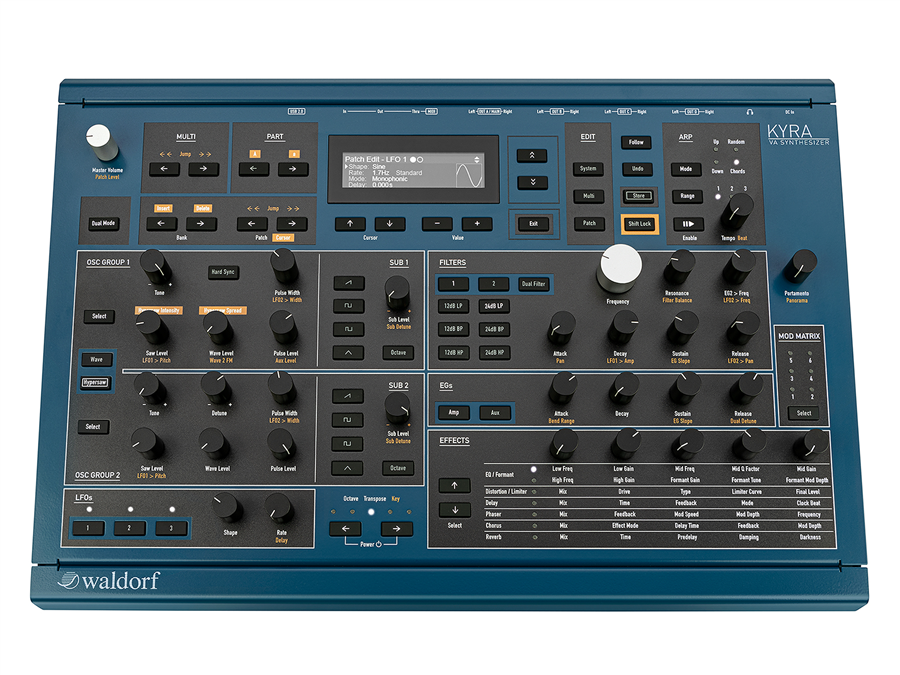Click the white filter Frequency knob
900x675 pixels.
coord(620,266)
